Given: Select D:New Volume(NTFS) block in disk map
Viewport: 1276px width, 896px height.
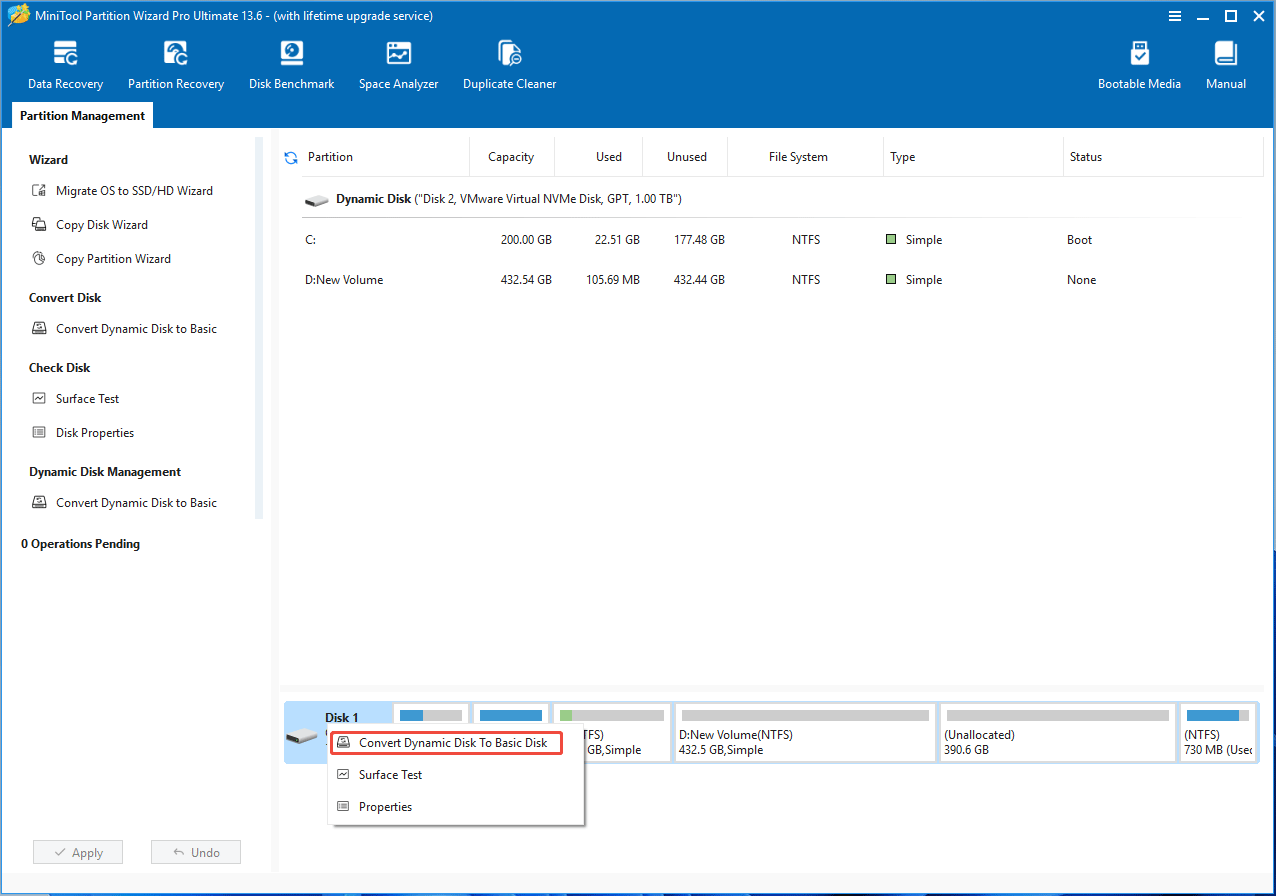Looking at the screenshot, I should (805, 733).
